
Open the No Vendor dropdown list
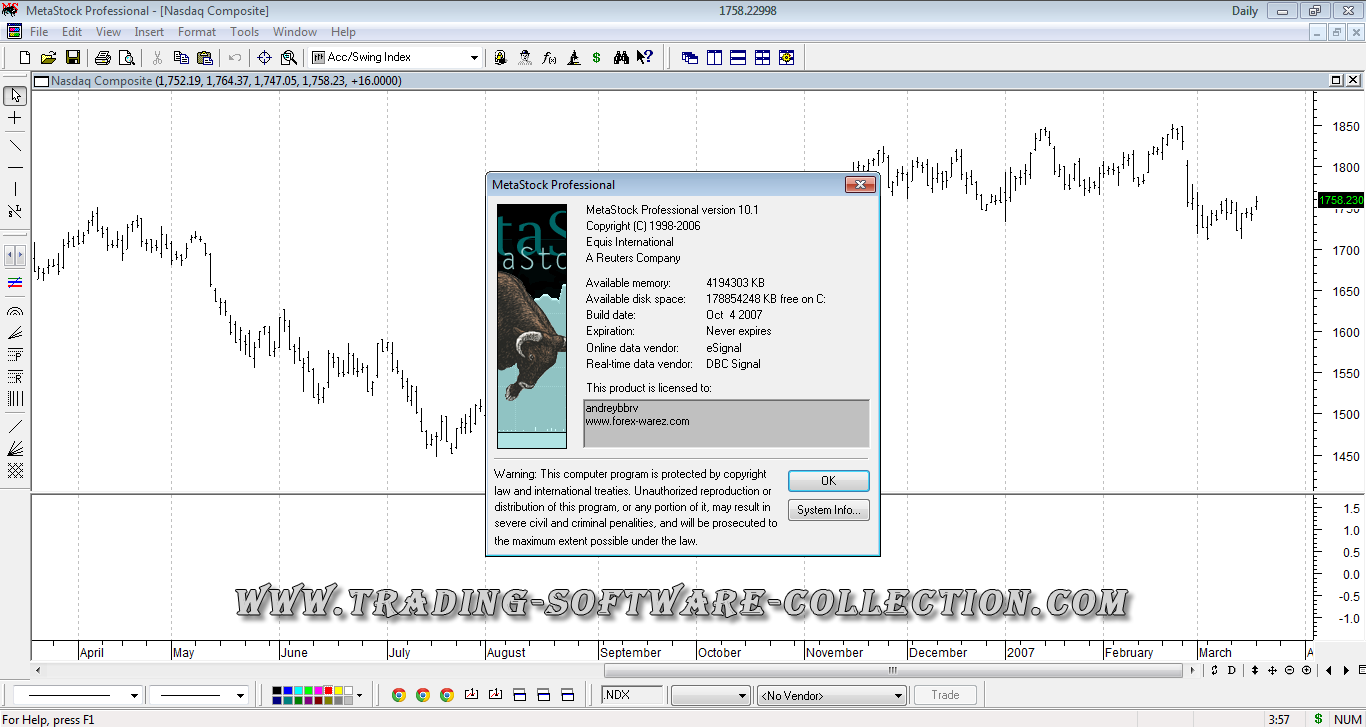(897, 695)
